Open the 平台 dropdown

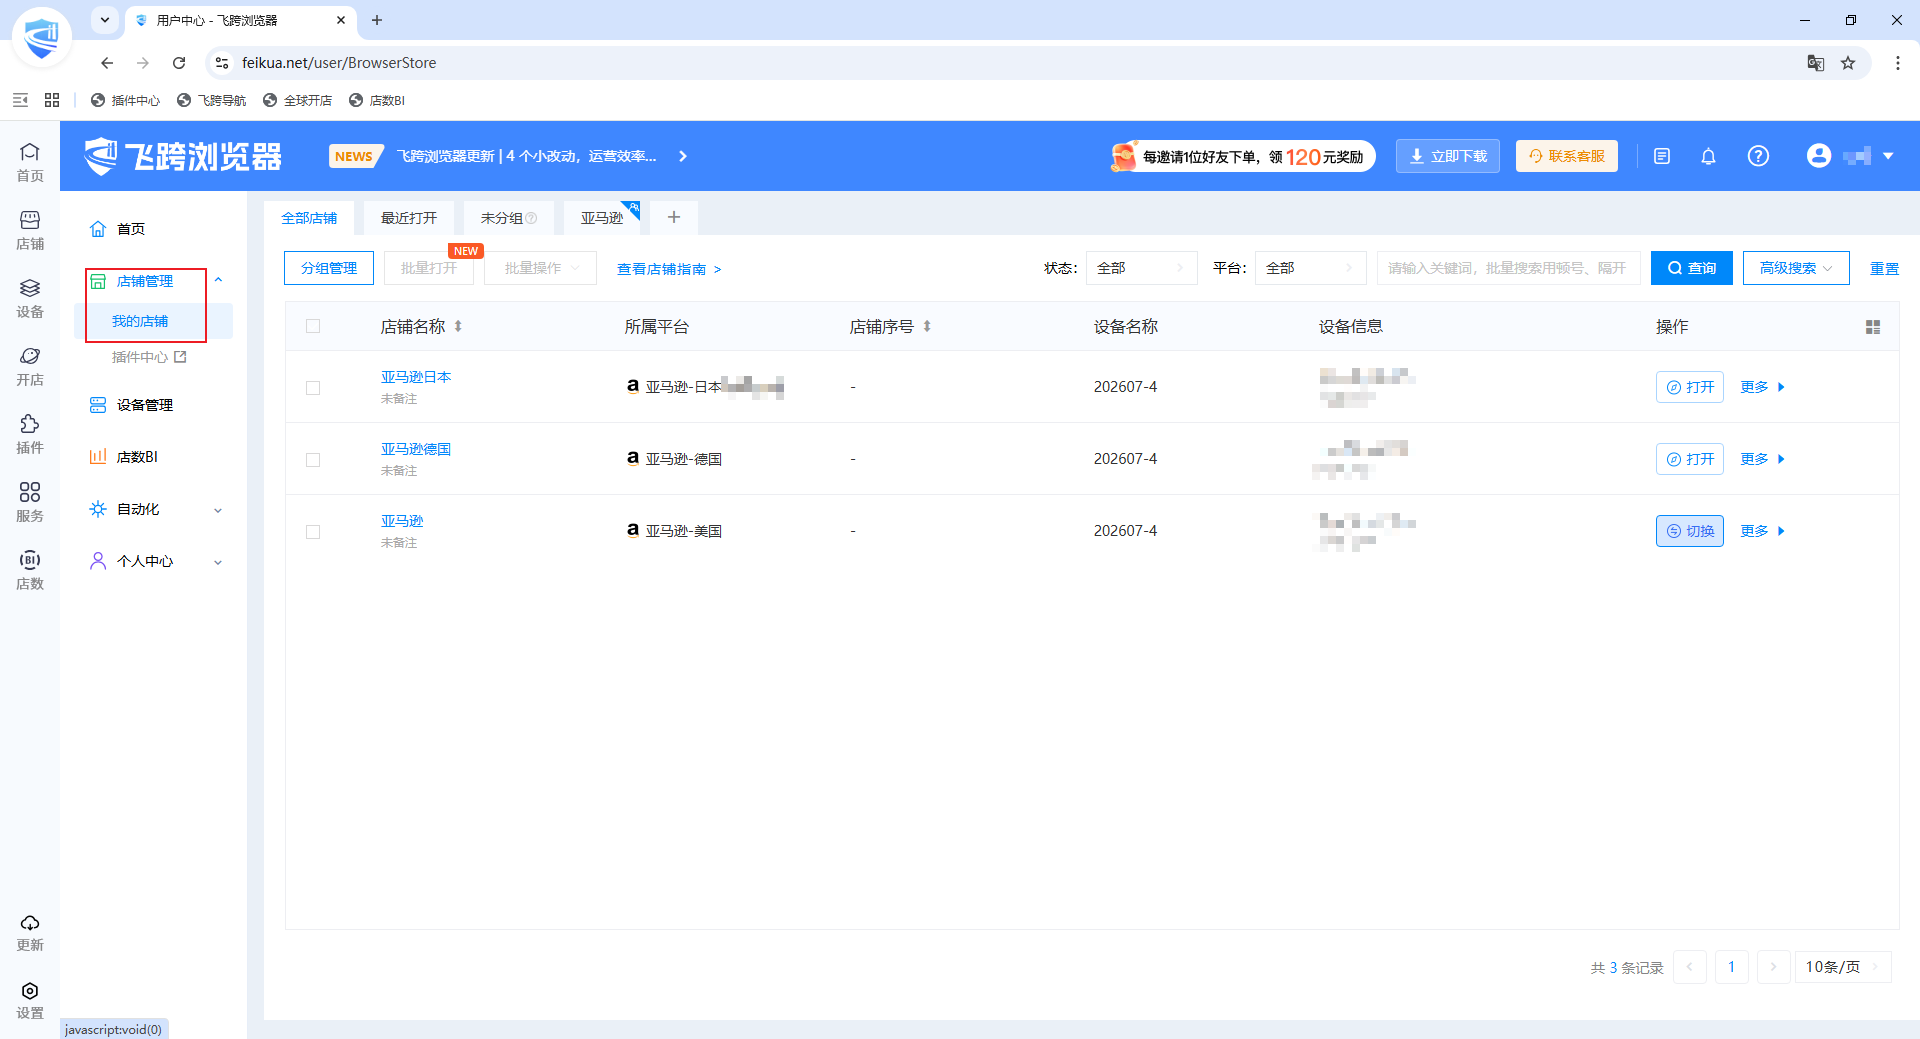(x=1310, y=268)
